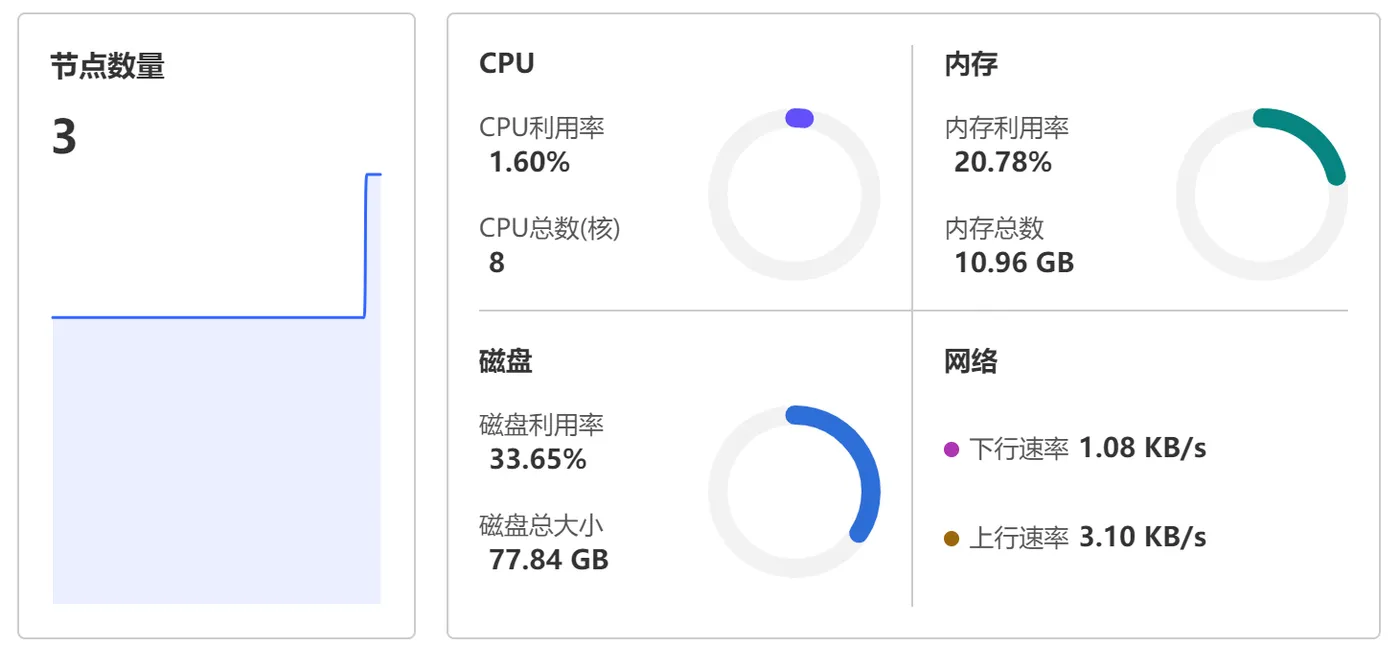
Task: Click the purple downlink rate dot
Action: tap(951, 450)
